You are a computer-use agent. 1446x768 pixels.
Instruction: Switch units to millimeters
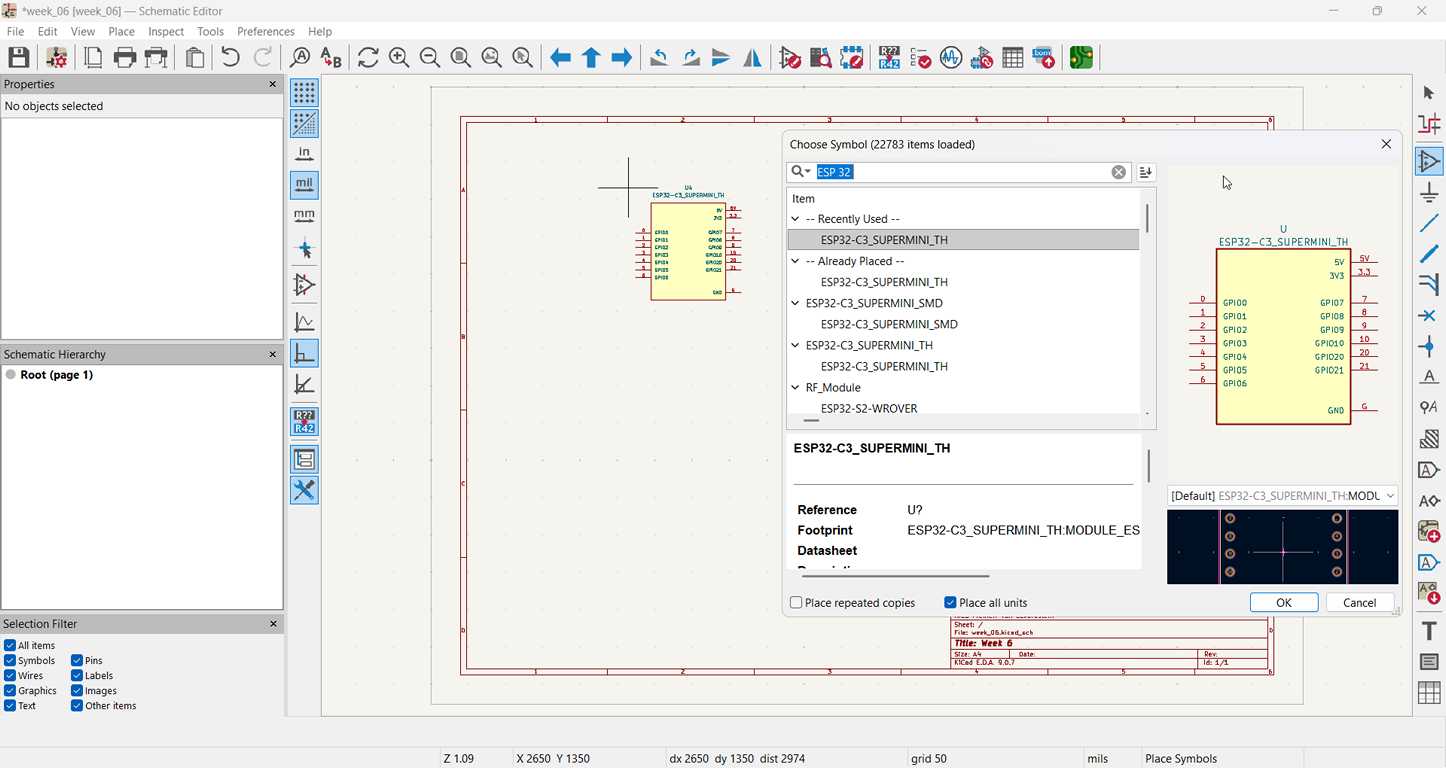pos(304,215)
